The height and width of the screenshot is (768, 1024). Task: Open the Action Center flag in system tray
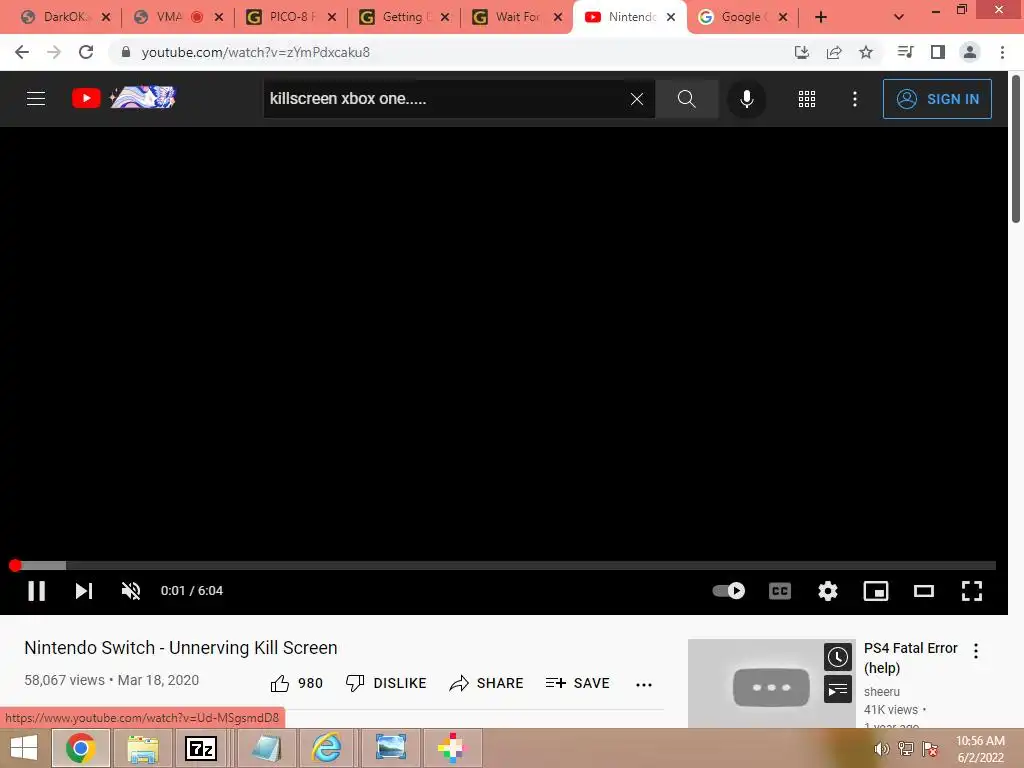930,749
